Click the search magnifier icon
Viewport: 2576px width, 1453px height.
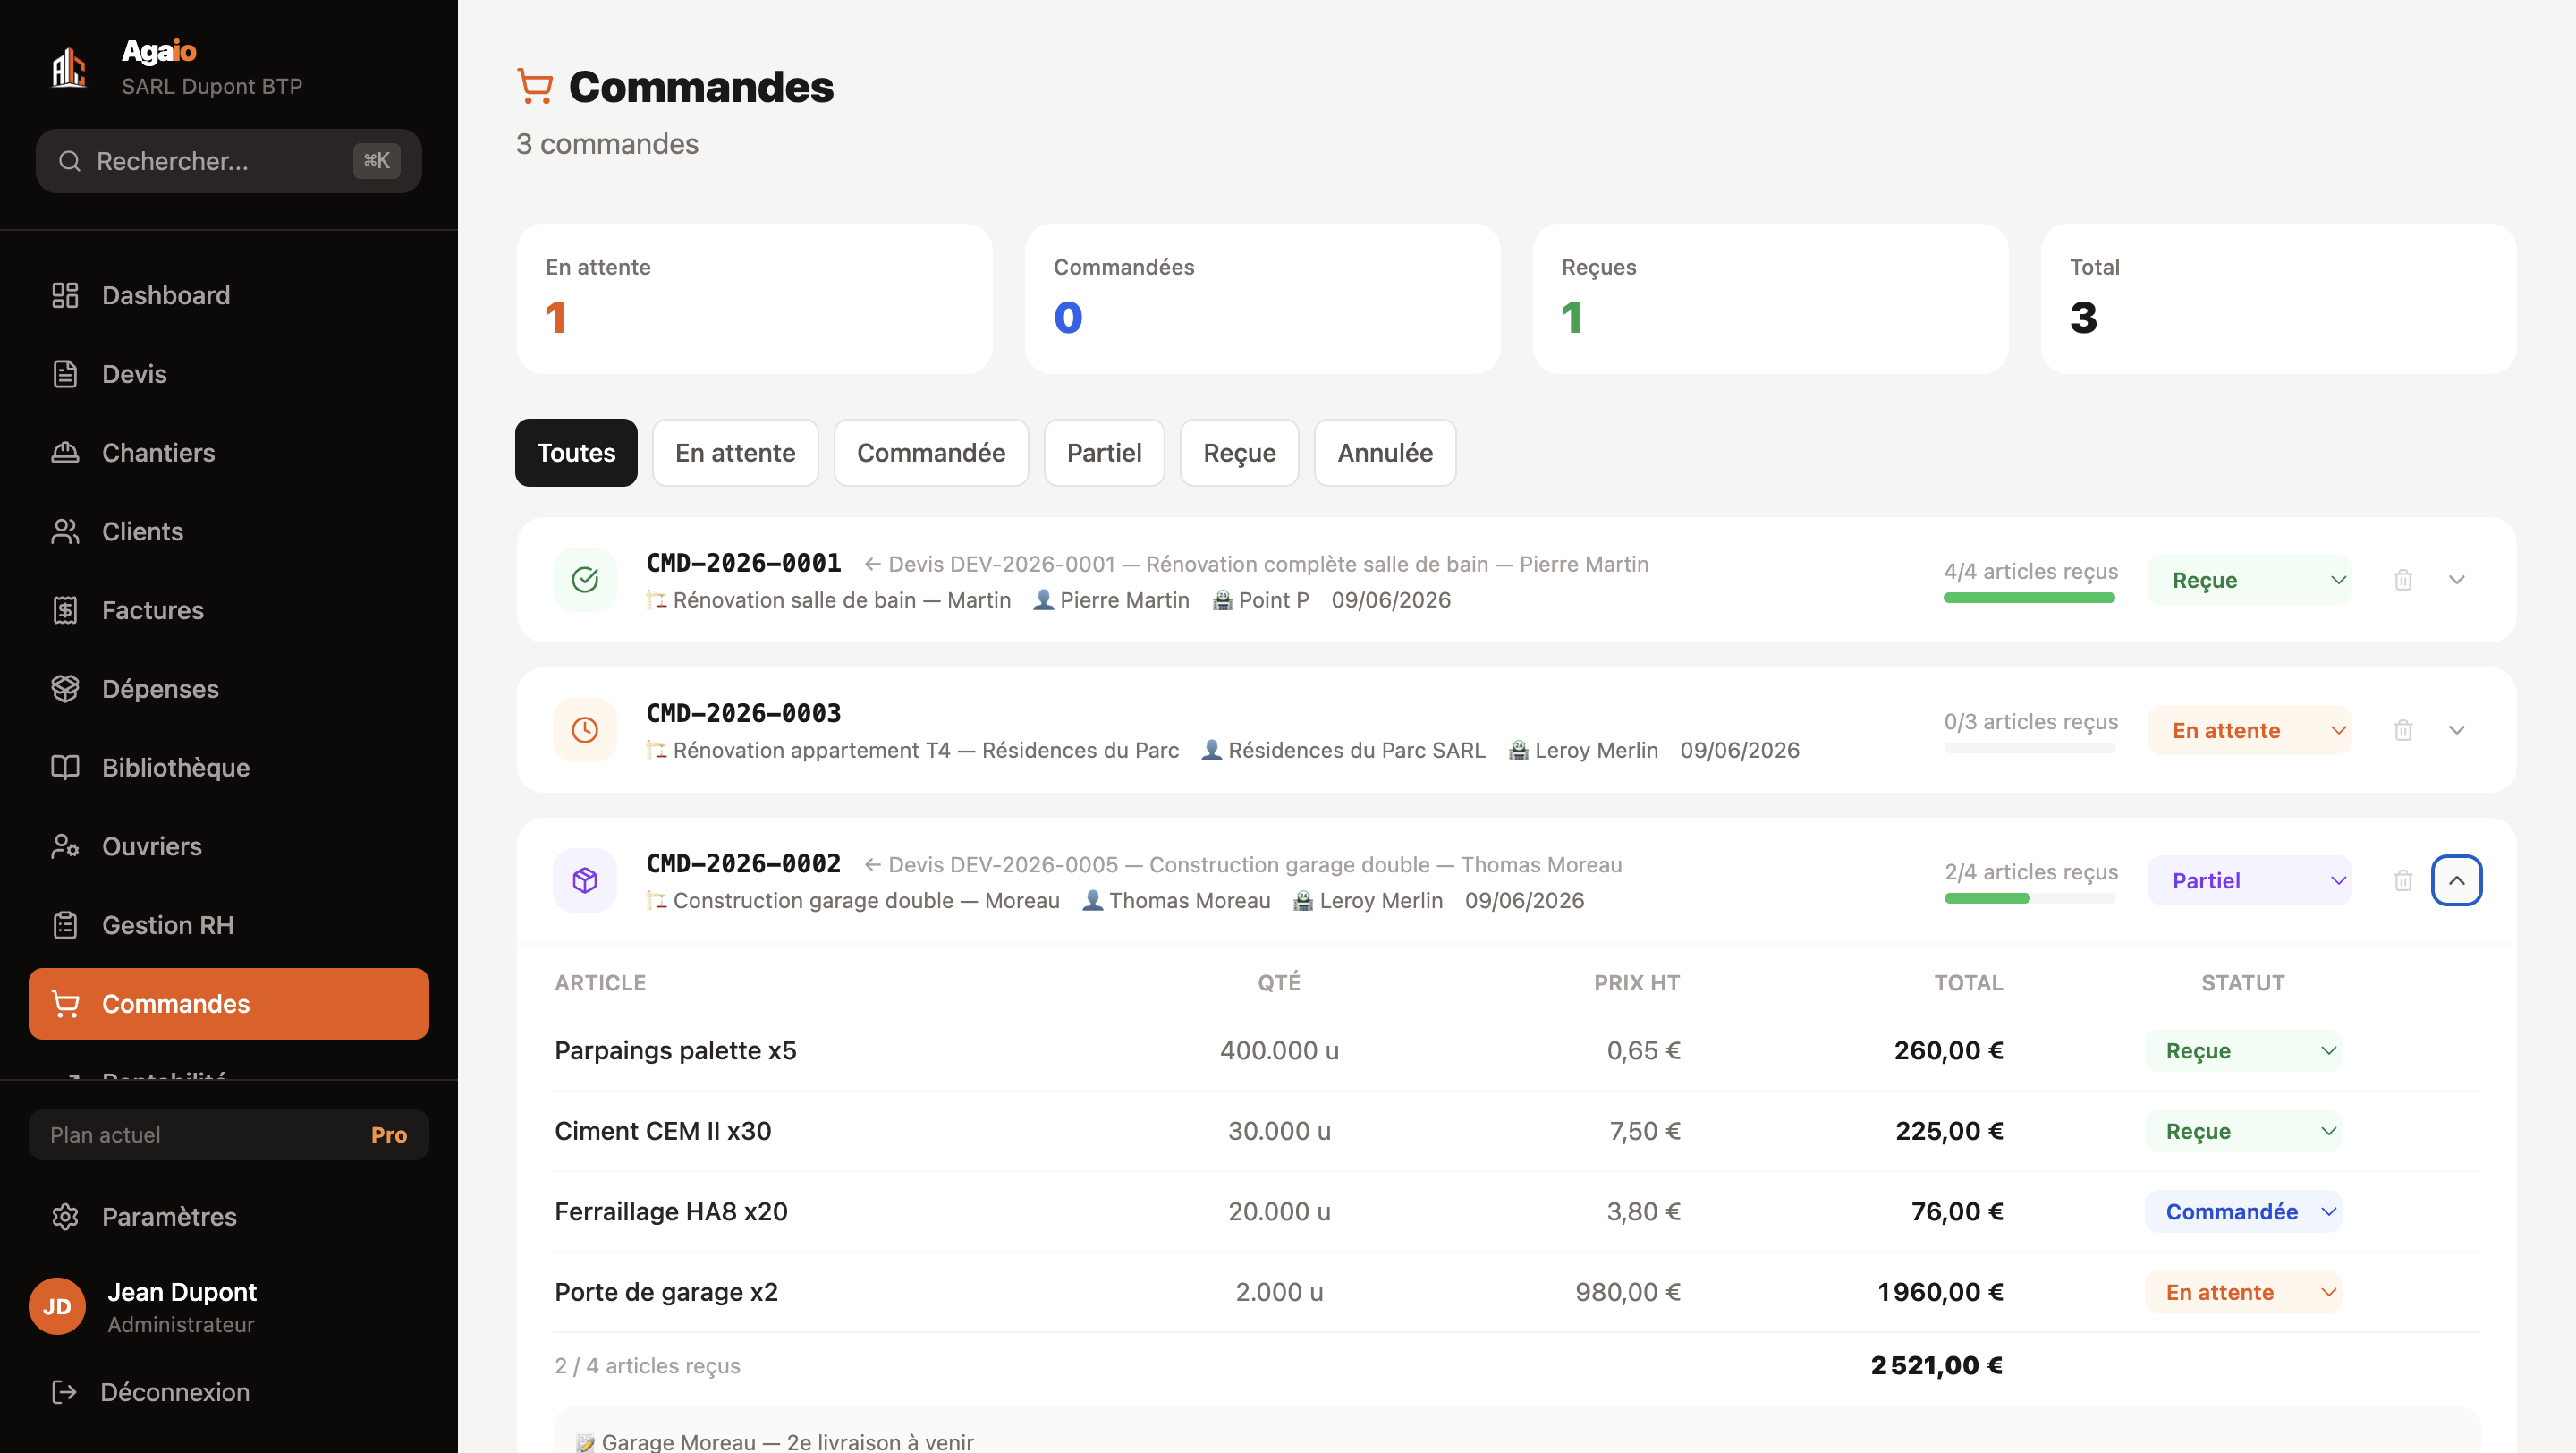click(69, 161)
